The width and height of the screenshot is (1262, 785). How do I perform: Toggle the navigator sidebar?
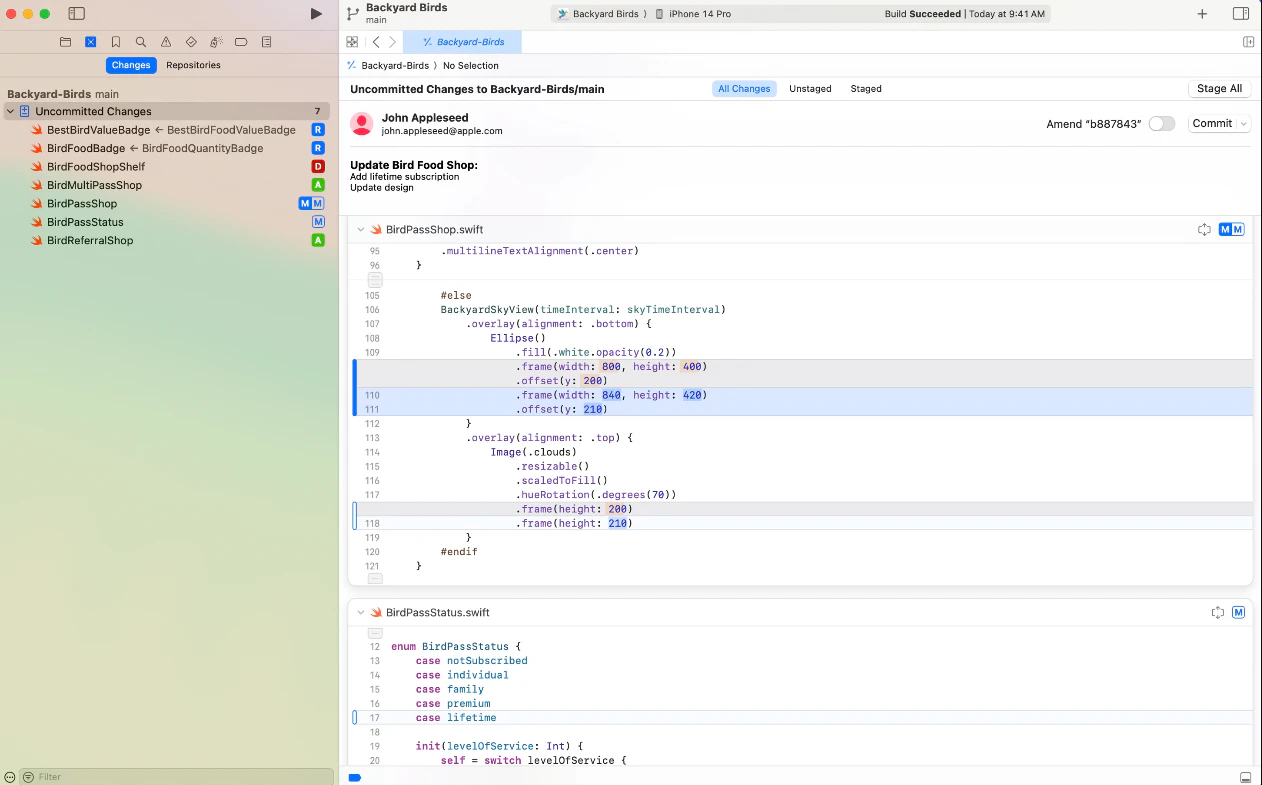pos(77,14)
